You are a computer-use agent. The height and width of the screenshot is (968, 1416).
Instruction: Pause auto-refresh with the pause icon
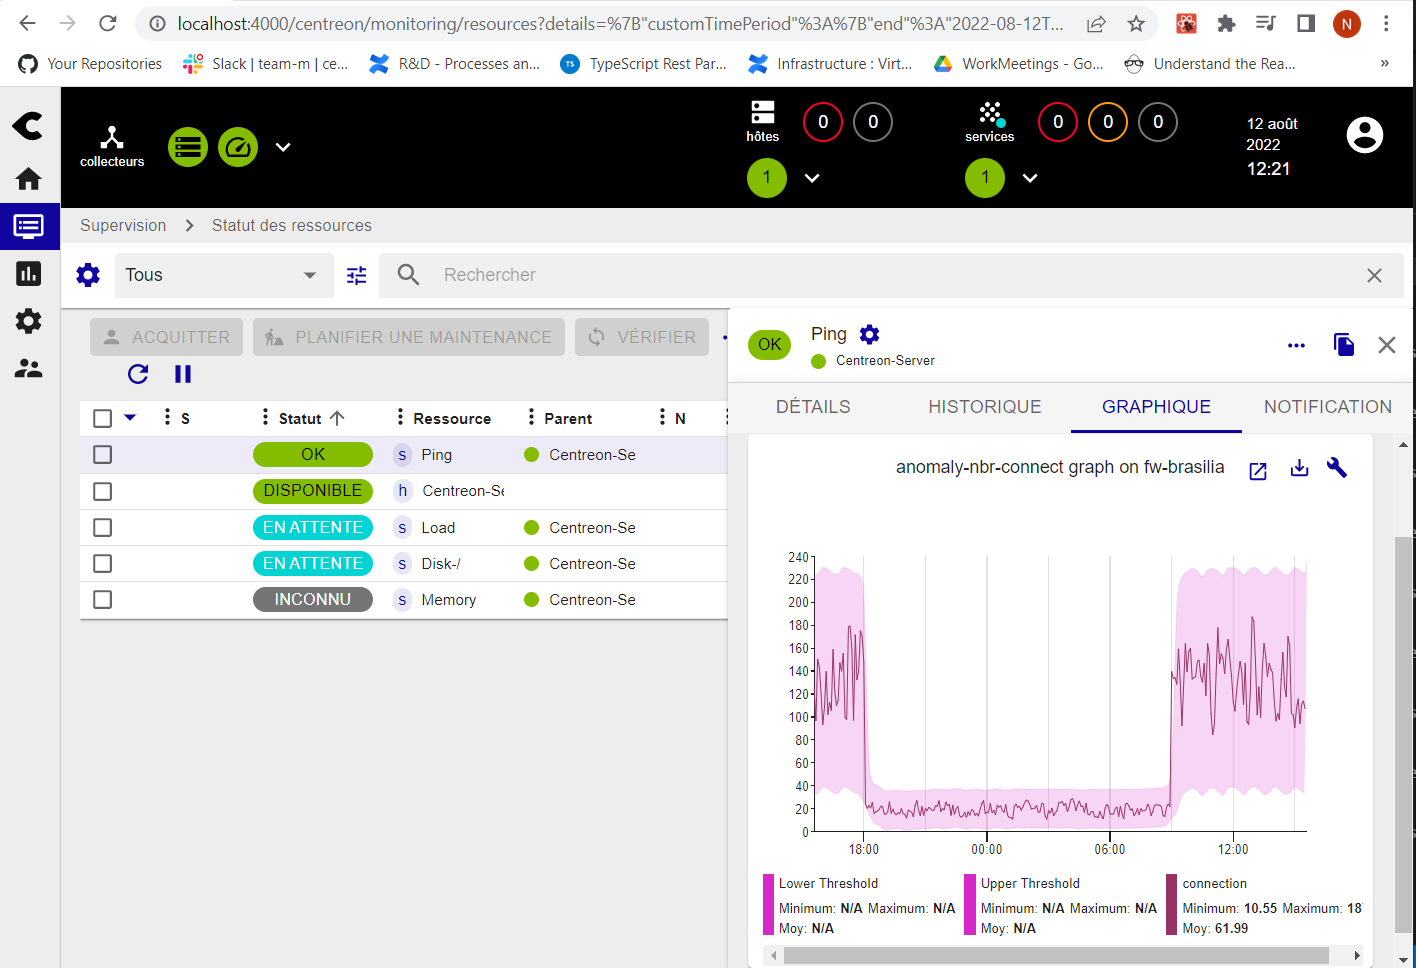(183, 374)
